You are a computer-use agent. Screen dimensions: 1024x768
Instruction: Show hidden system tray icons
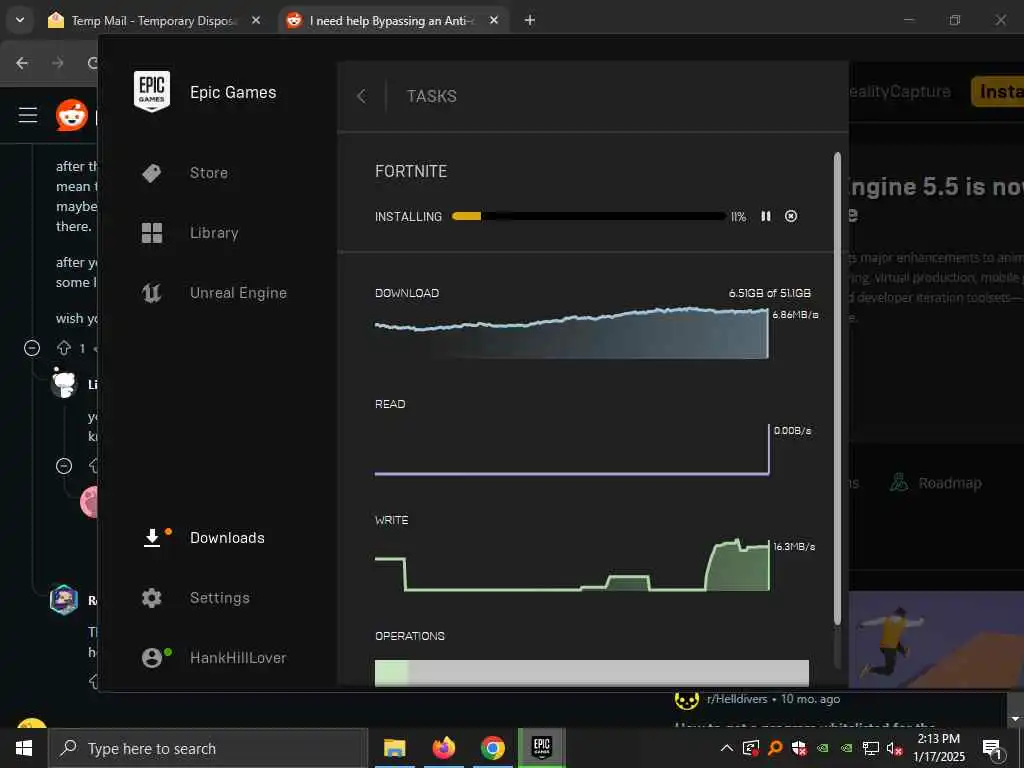tap(726, 748)
